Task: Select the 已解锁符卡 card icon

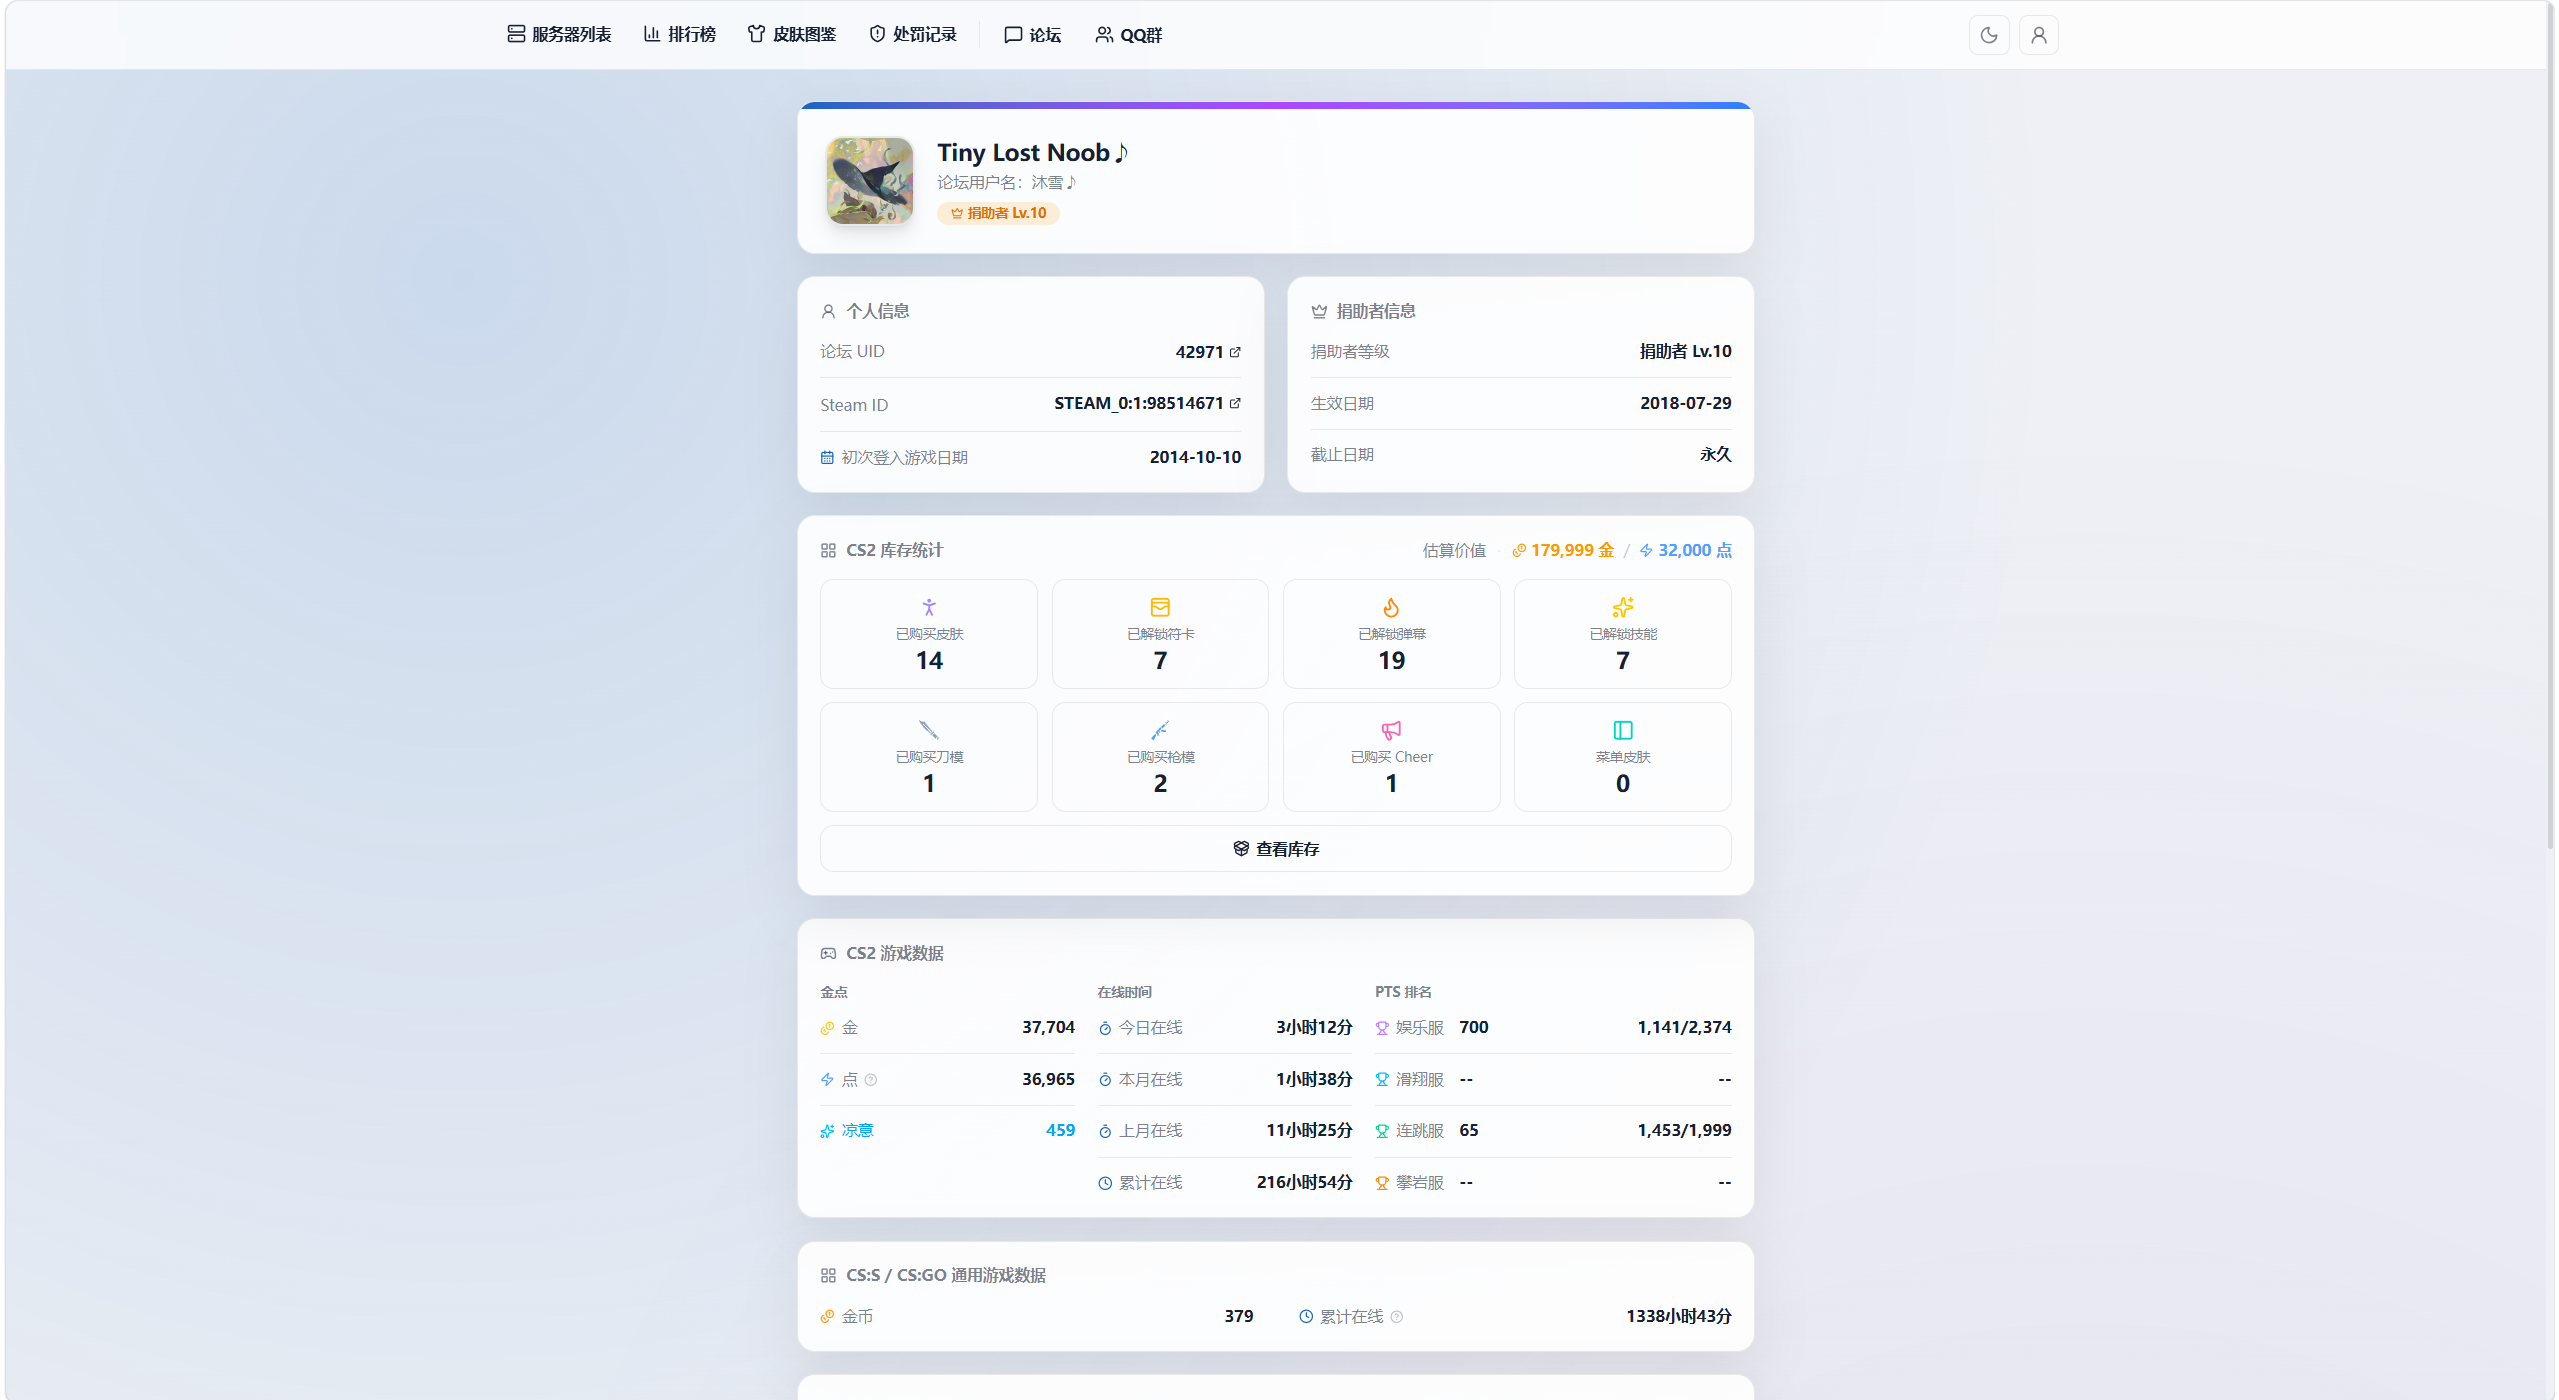Action: 1160,607
